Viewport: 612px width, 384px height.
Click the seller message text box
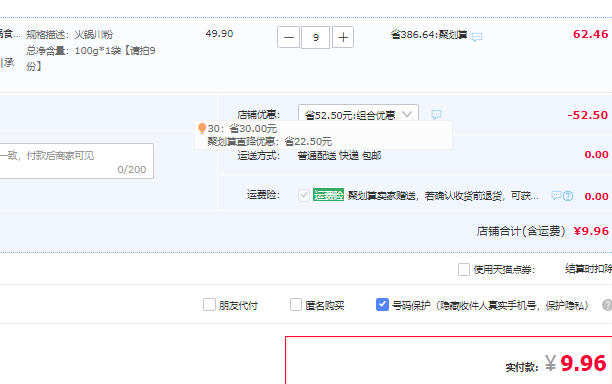click(x=76, y=161)
